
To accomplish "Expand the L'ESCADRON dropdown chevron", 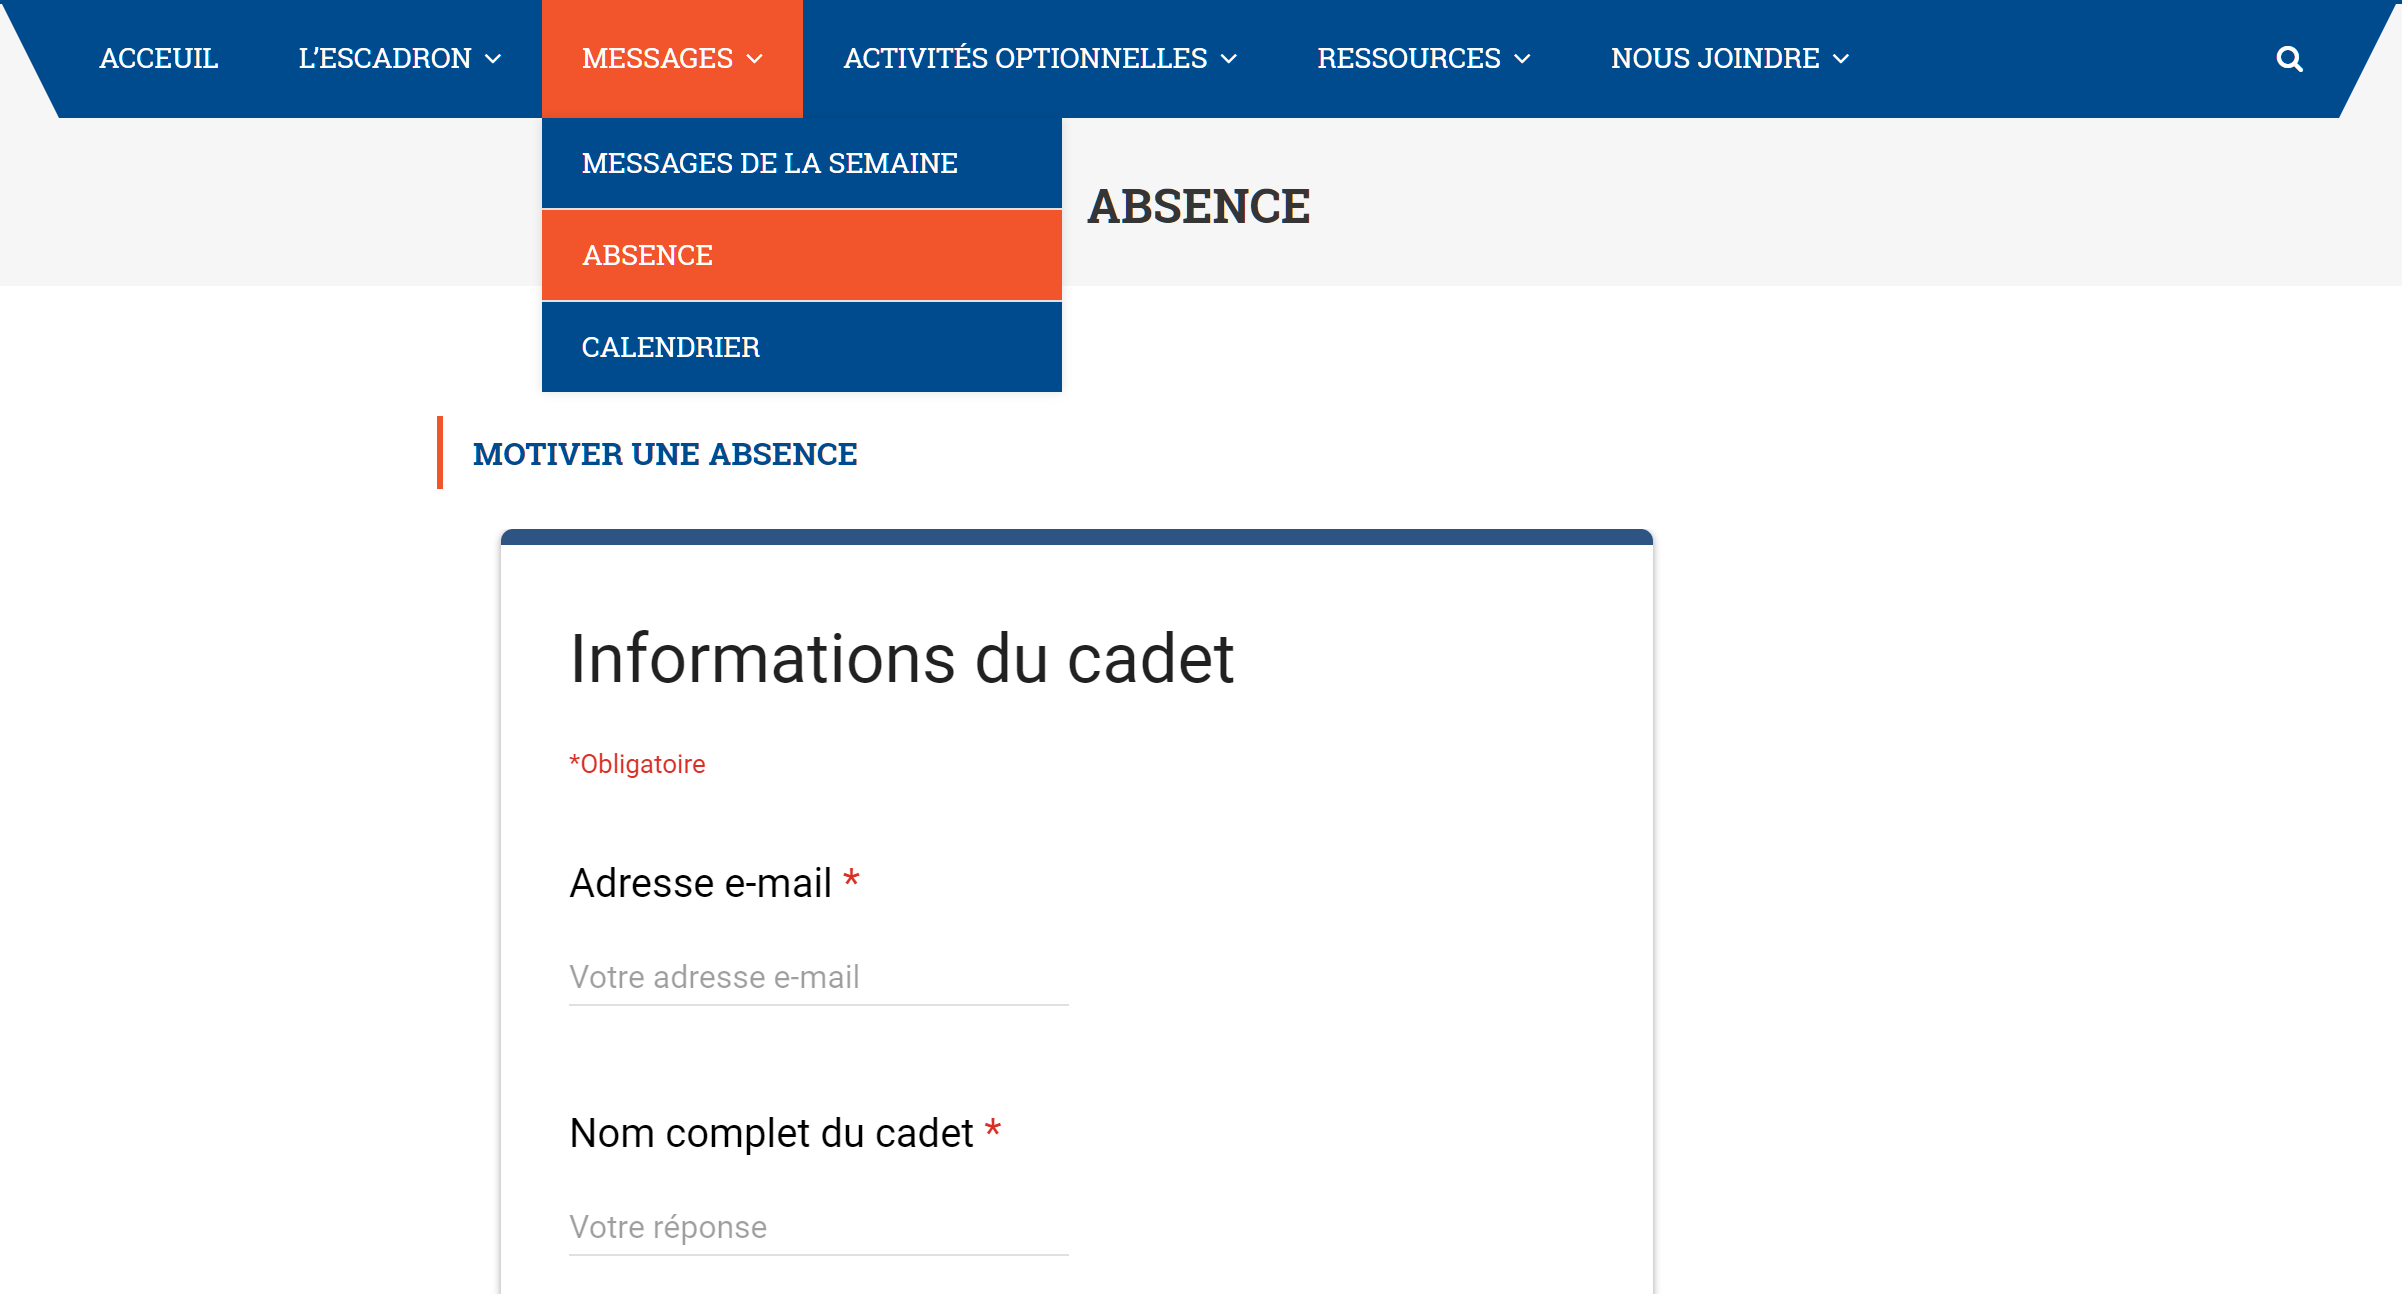I will 493,60.
